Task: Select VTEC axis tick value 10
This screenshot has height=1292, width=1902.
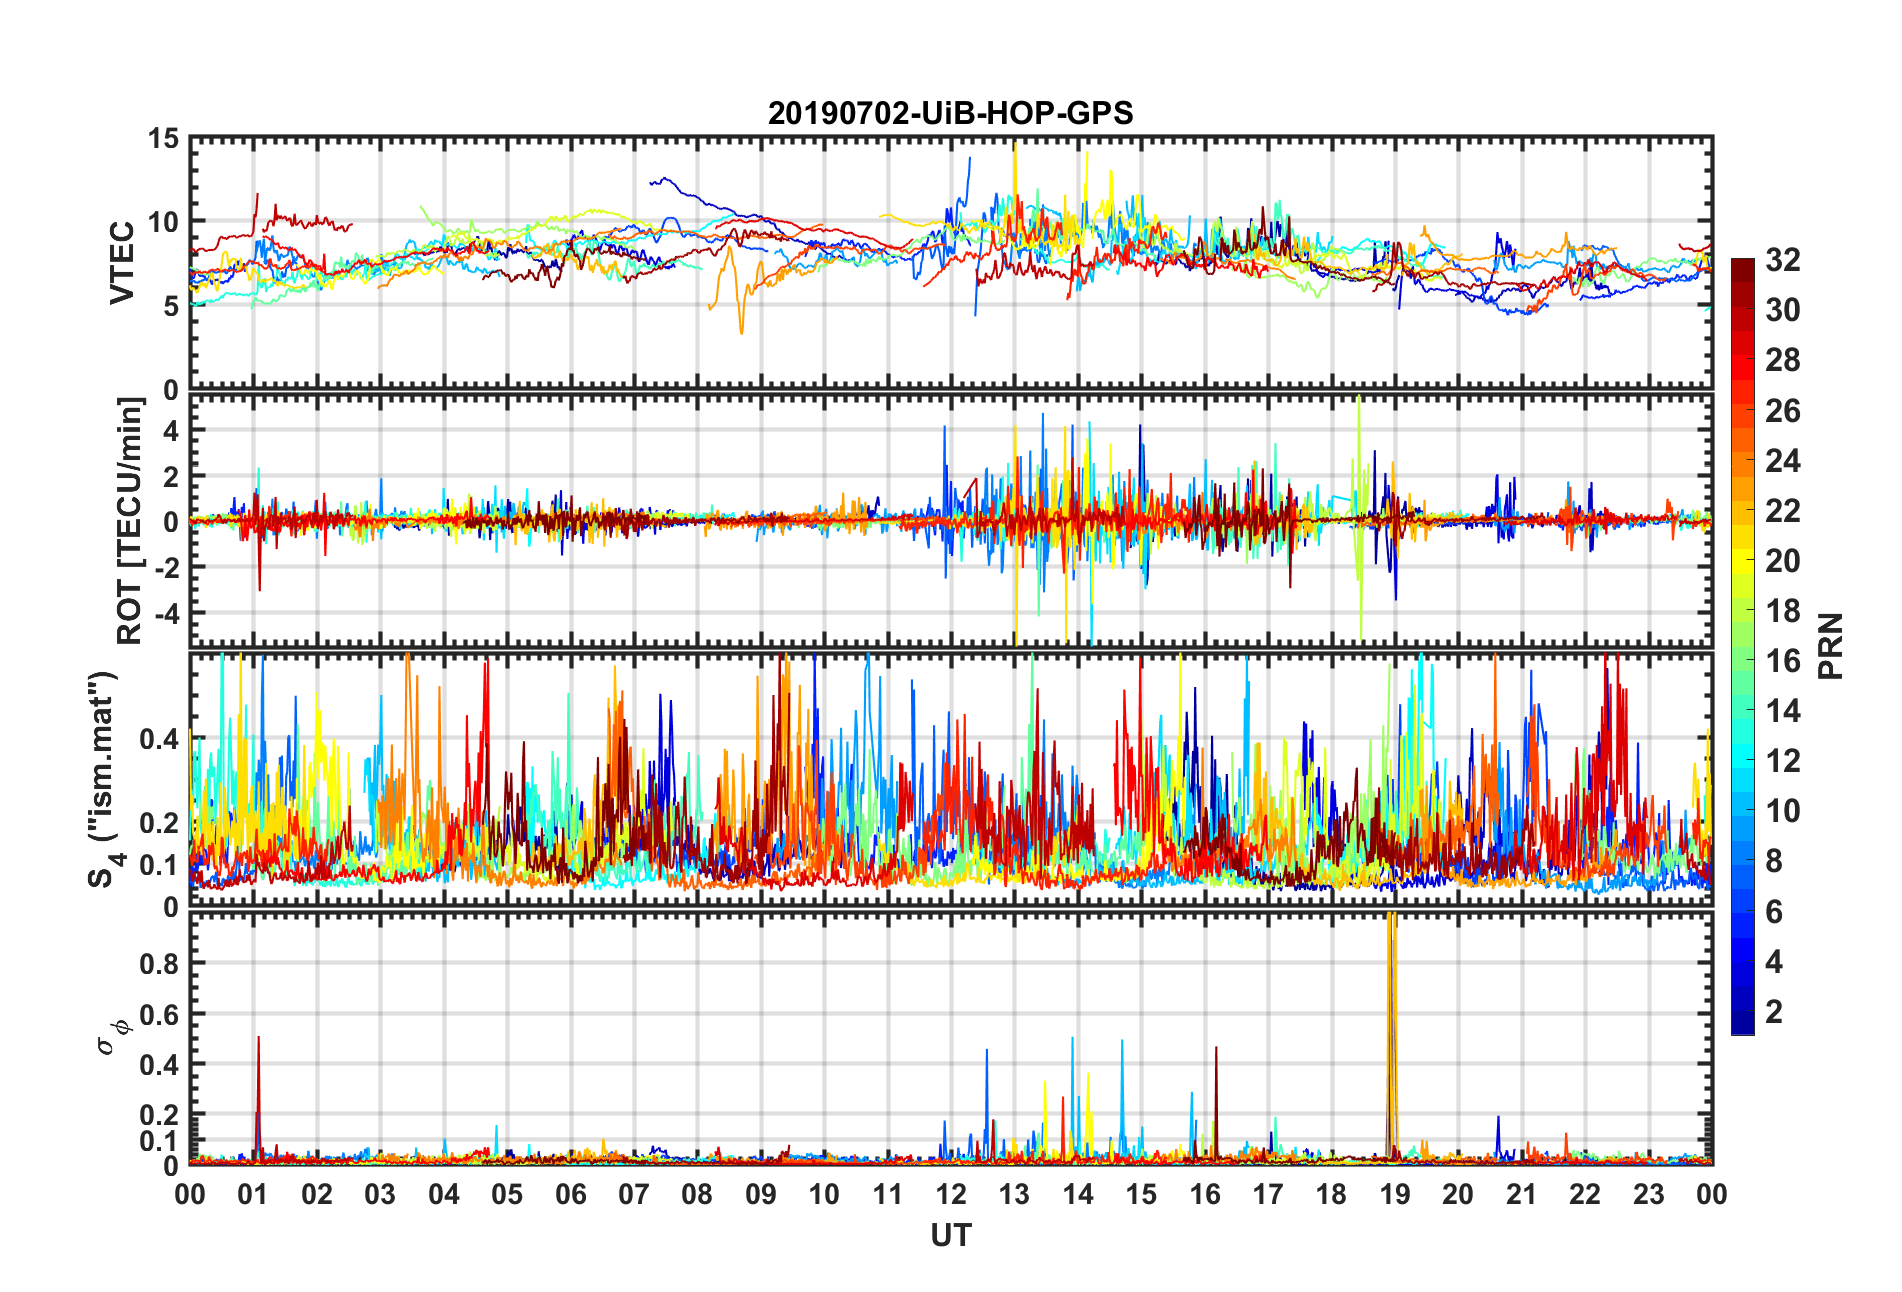Action: 163,222
